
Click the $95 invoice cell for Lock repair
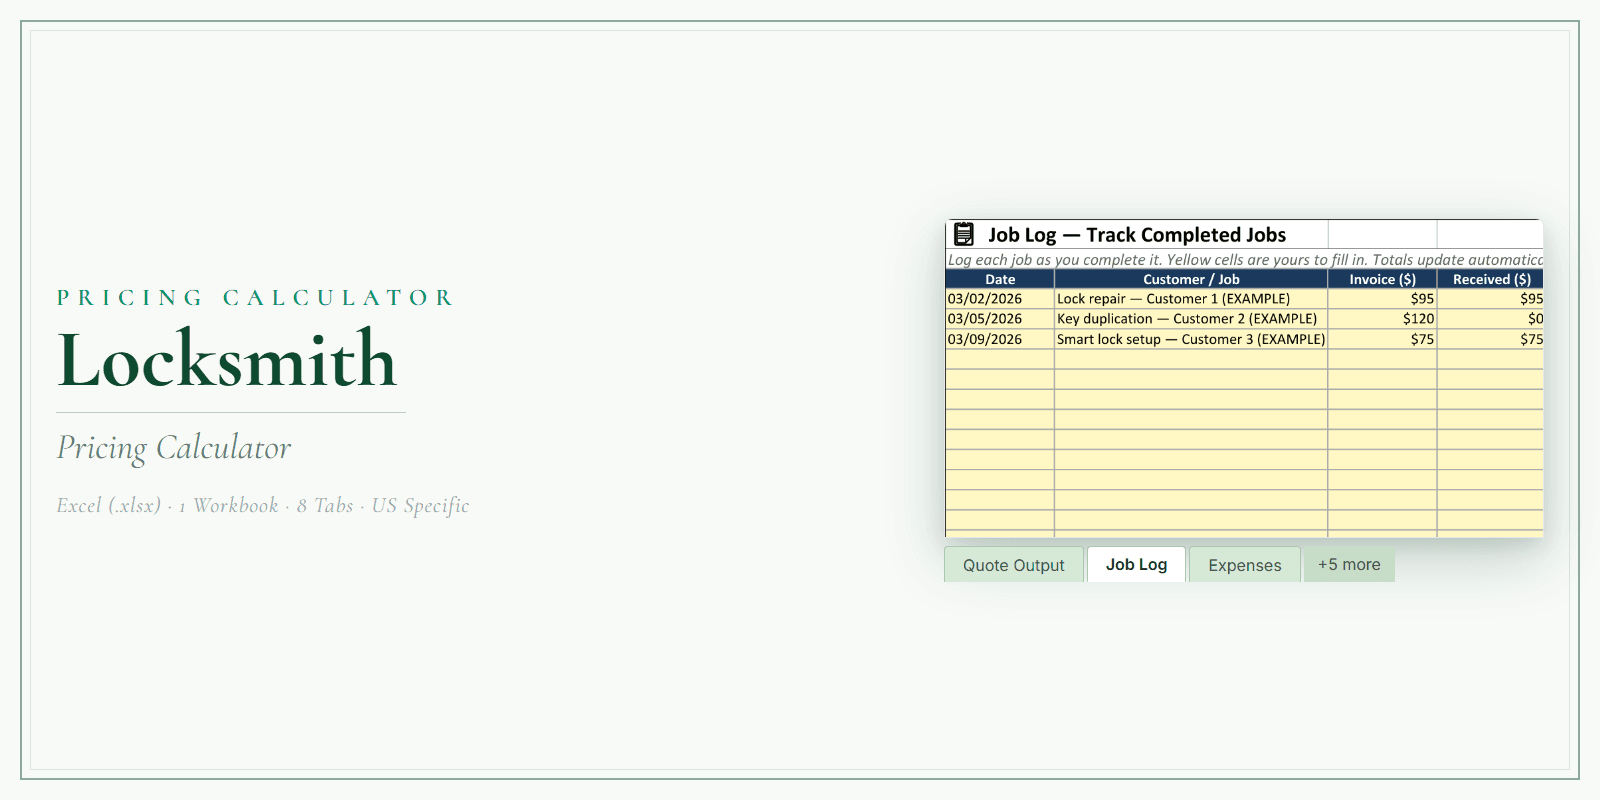click(1382, 299)
